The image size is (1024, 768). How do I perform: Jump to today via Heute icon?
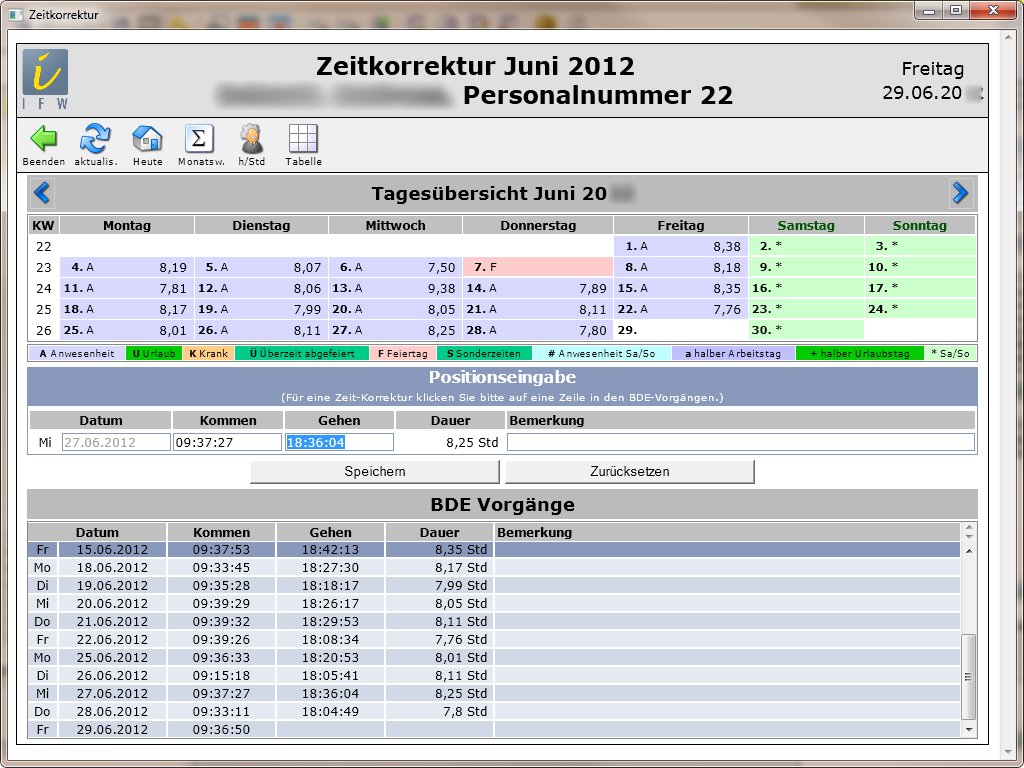pyautogui.click(x=148, y=139)
